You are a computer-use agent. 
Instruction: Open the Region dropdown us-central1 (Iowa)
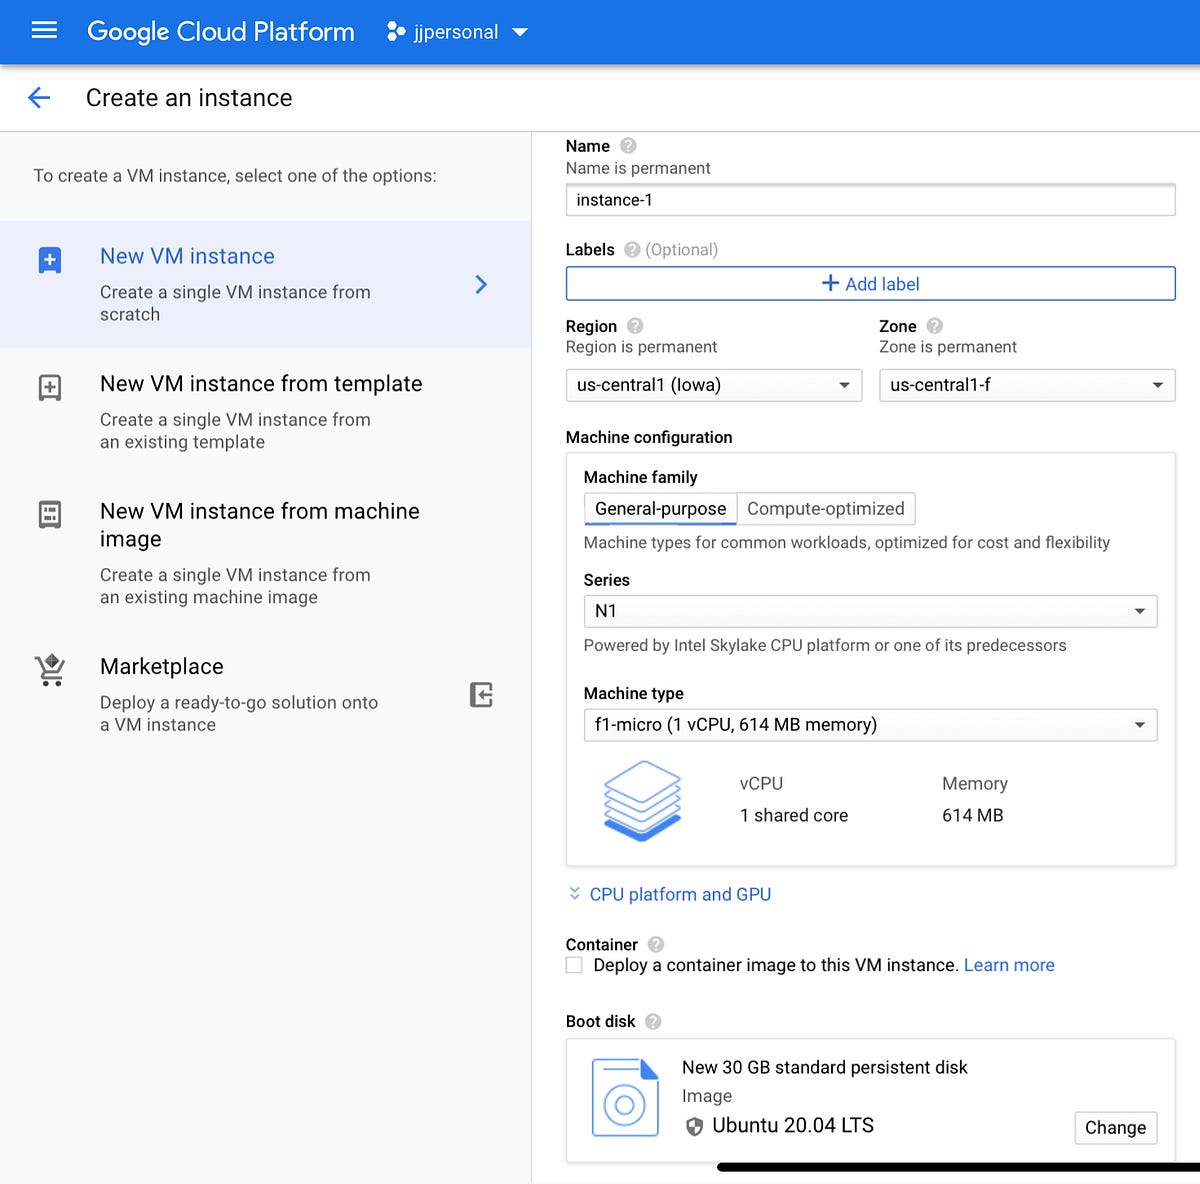(714, 385)
